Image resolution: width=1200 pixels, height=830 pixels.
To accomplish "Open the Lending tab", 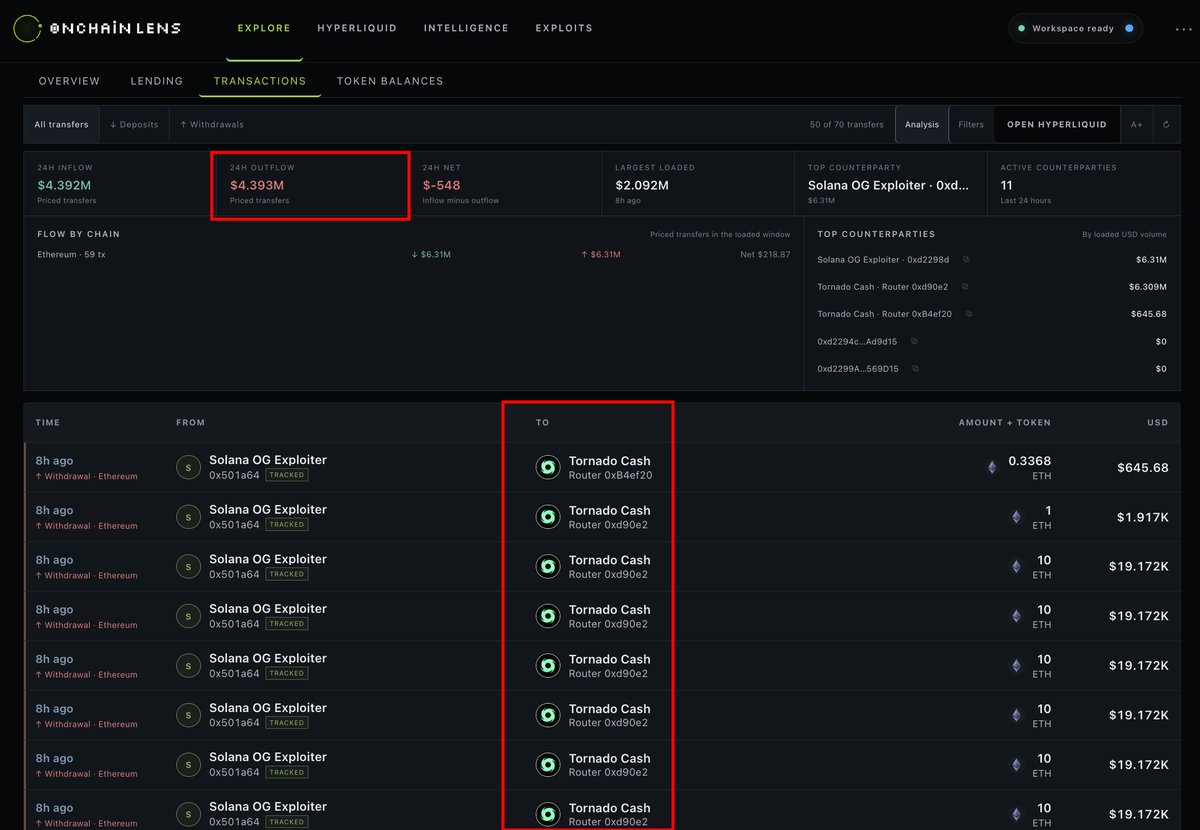I will [x=157, y=81].
